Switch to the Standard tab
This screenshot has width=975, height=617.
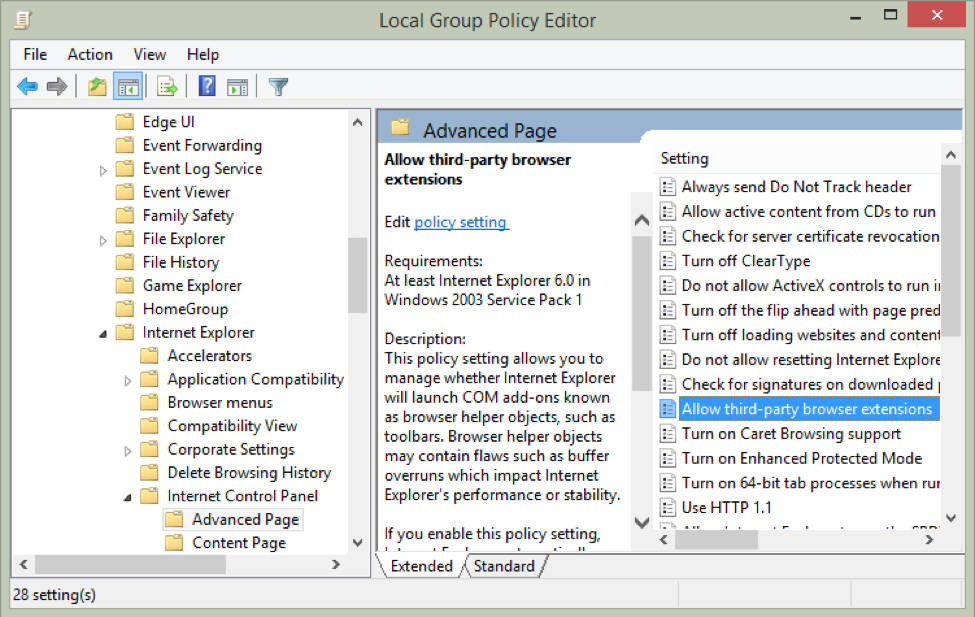(505, 566)
